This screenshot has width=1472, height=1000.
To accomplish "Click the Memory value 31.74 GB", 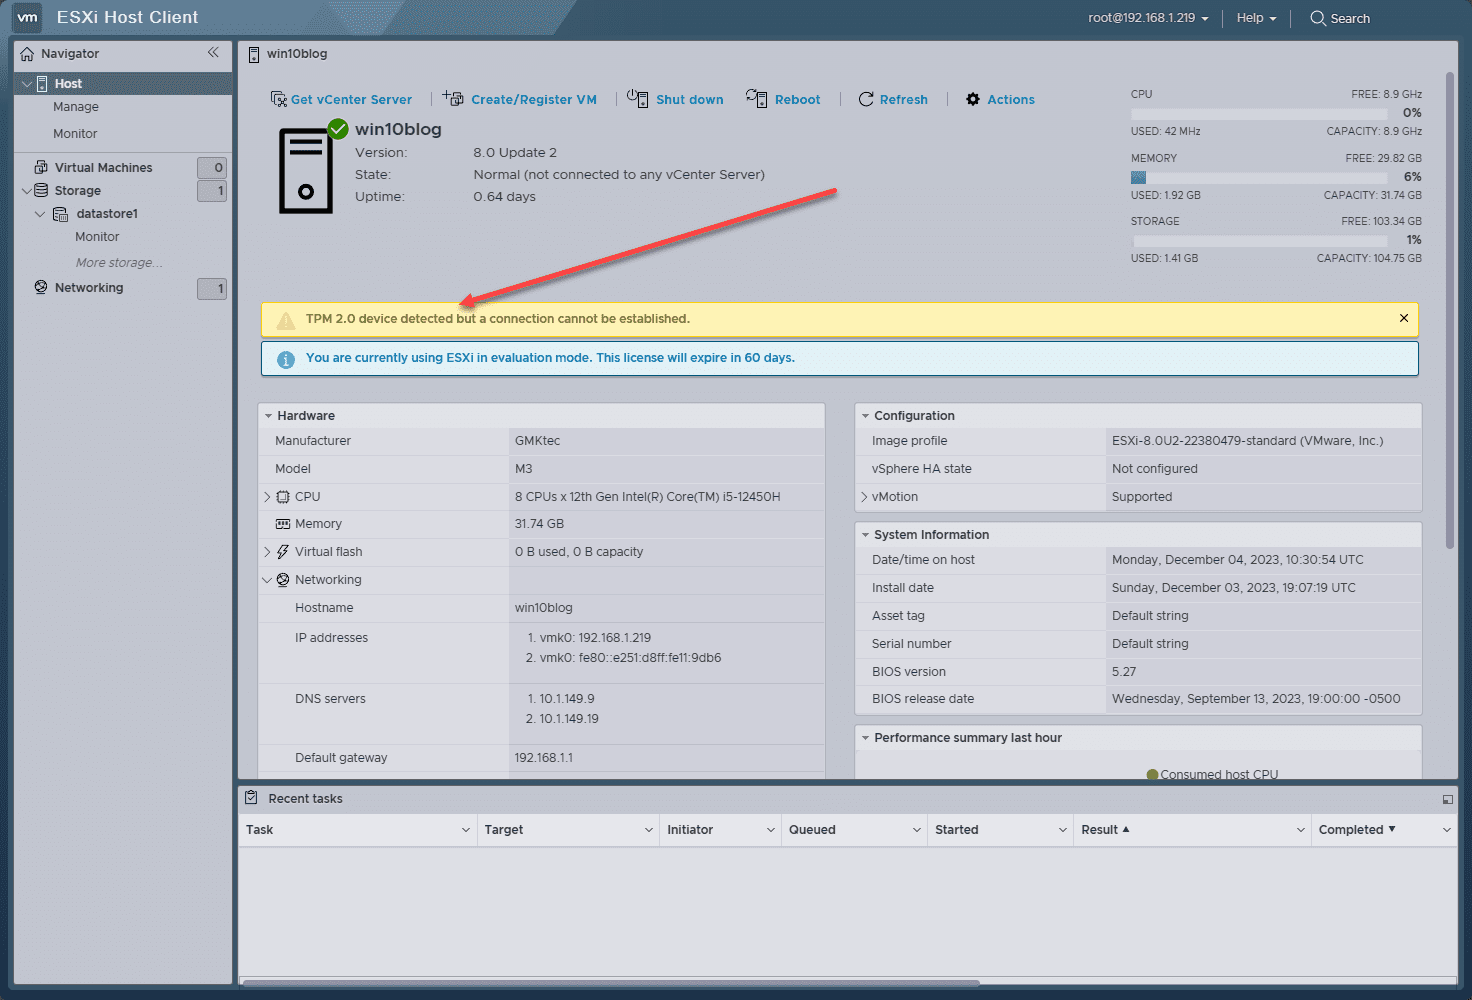I will [x=539, y=524].
